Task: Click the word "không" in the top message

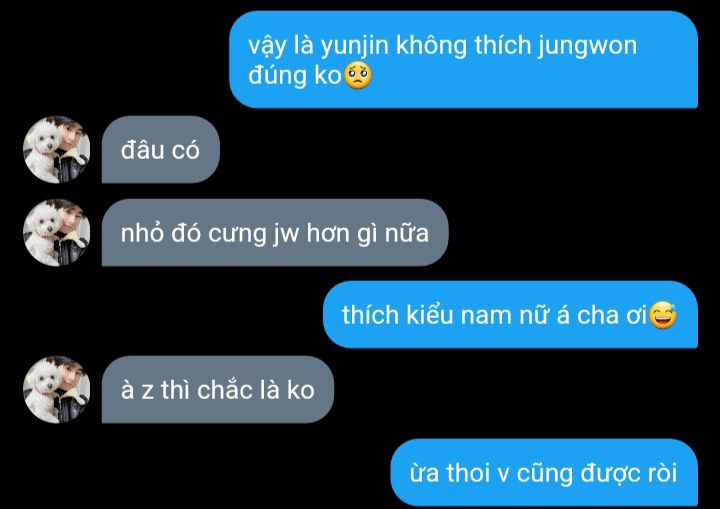Action: pyautogui.click(x=431, y=45)
